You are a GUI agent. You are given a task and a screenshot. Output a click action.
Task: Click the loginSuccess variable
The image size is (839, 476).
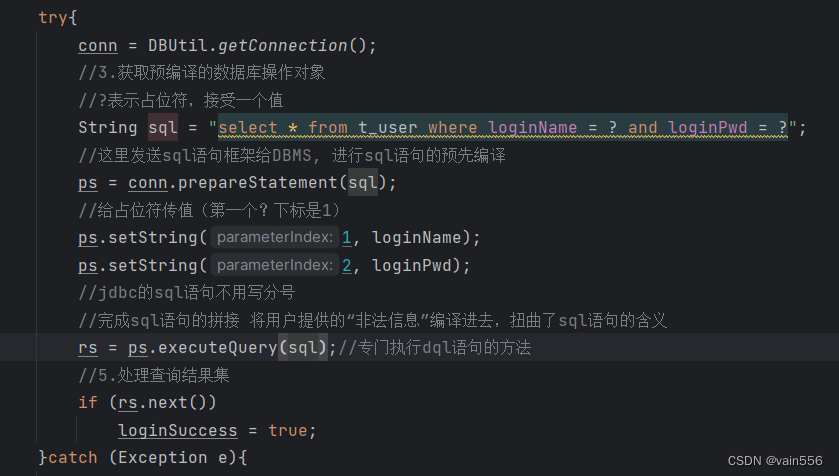click(177, 430)
